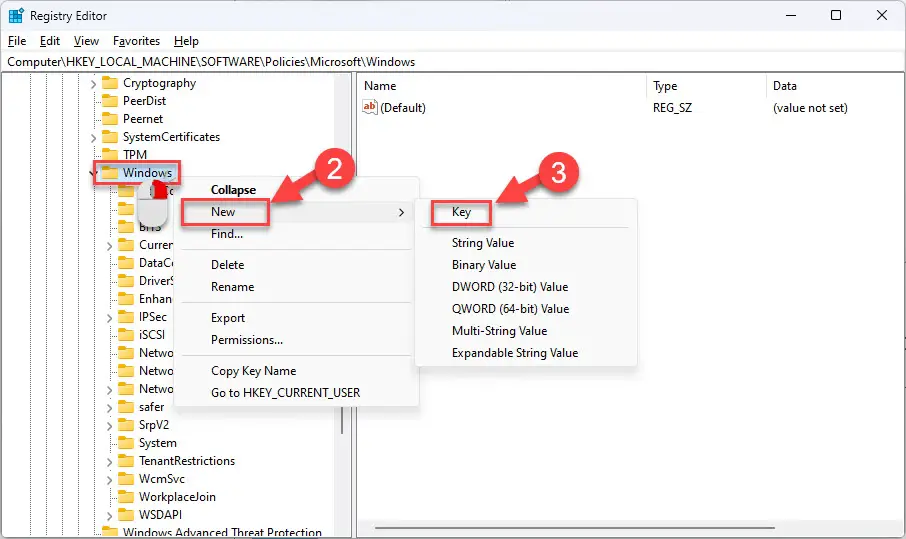This screenshot has width=906, height=539.
Task: Expand the WSDAPI key
Action: (x=109, y=515)
